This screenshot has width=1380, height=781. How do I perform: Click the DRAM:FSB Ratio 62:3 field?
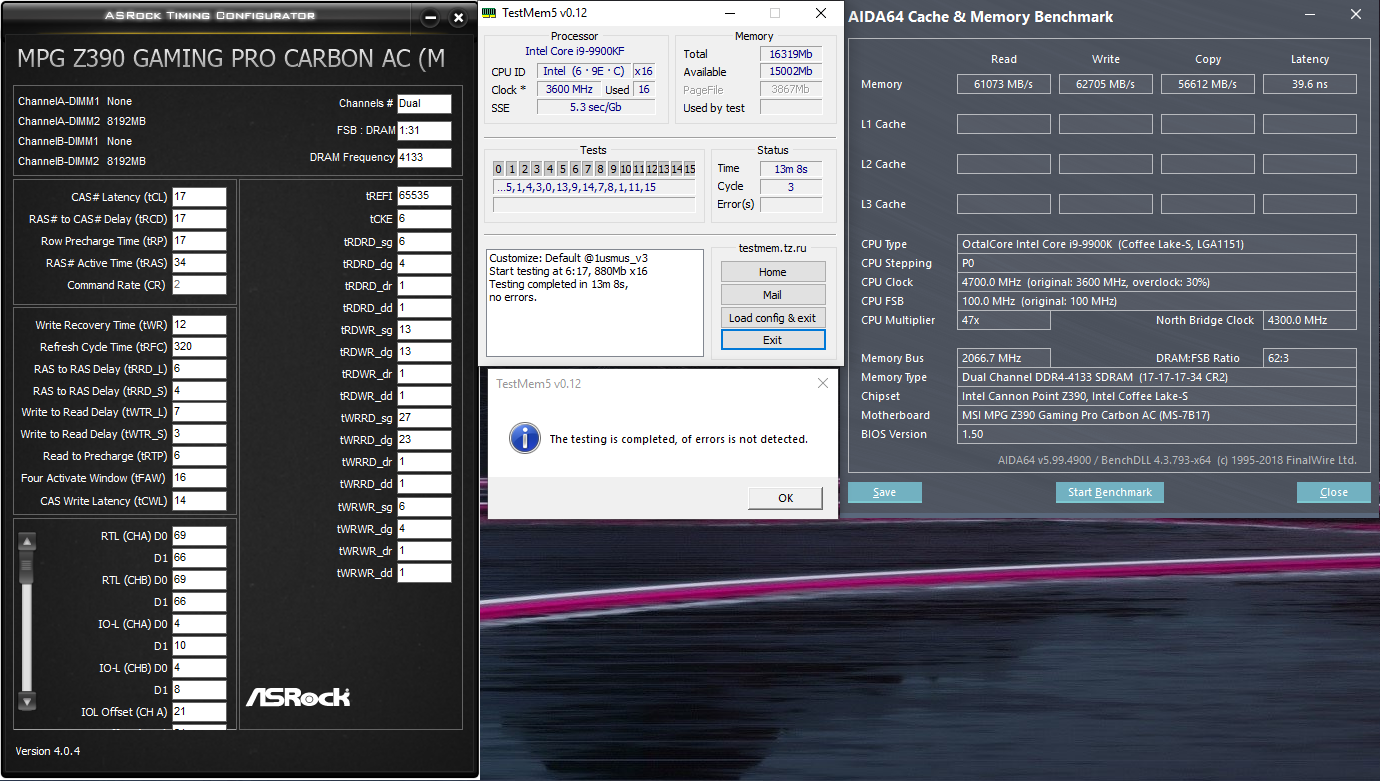pyautogui.click(x=1310, y=358)
